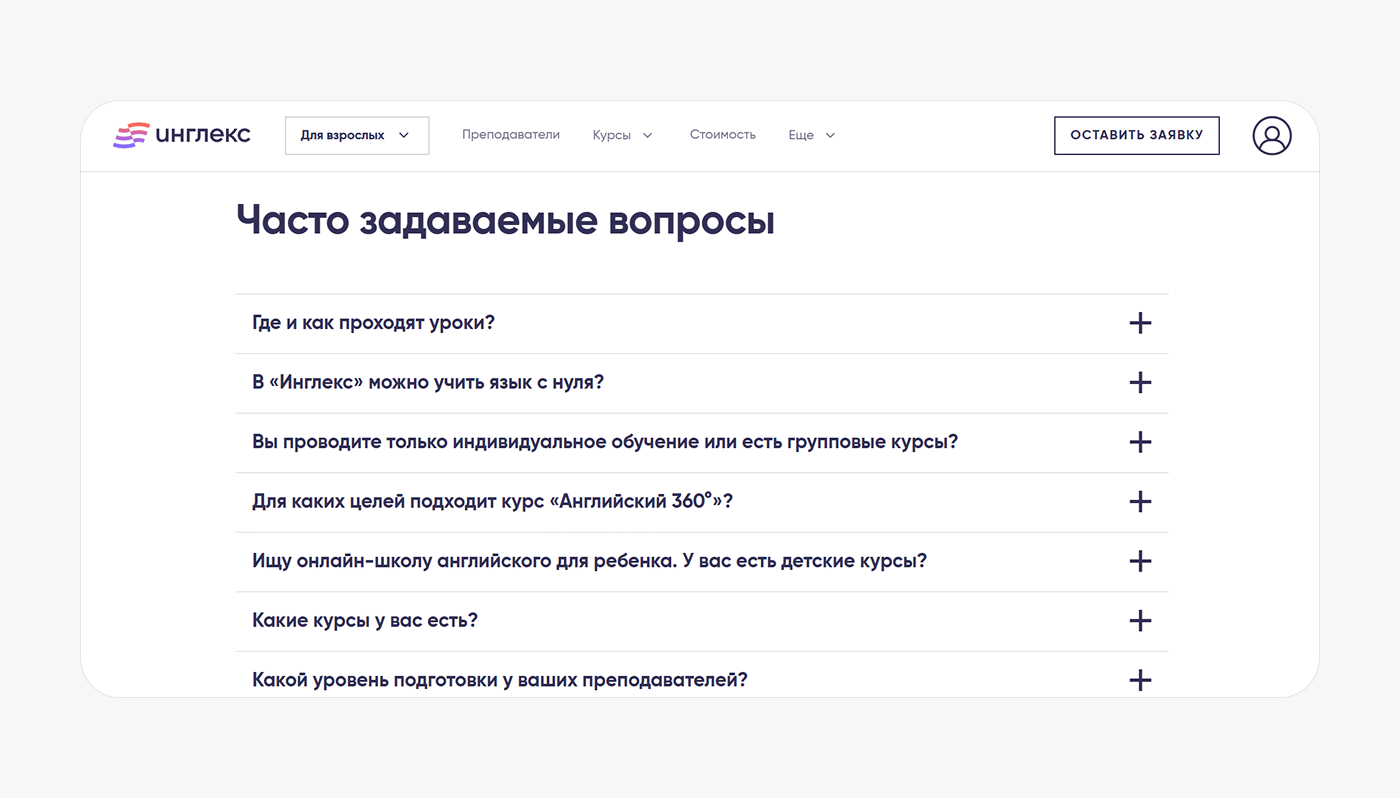Click question Ищу онлайн-школу английского для ребенка
Viewport: 1400px width, 798px height.
point(590,561)
